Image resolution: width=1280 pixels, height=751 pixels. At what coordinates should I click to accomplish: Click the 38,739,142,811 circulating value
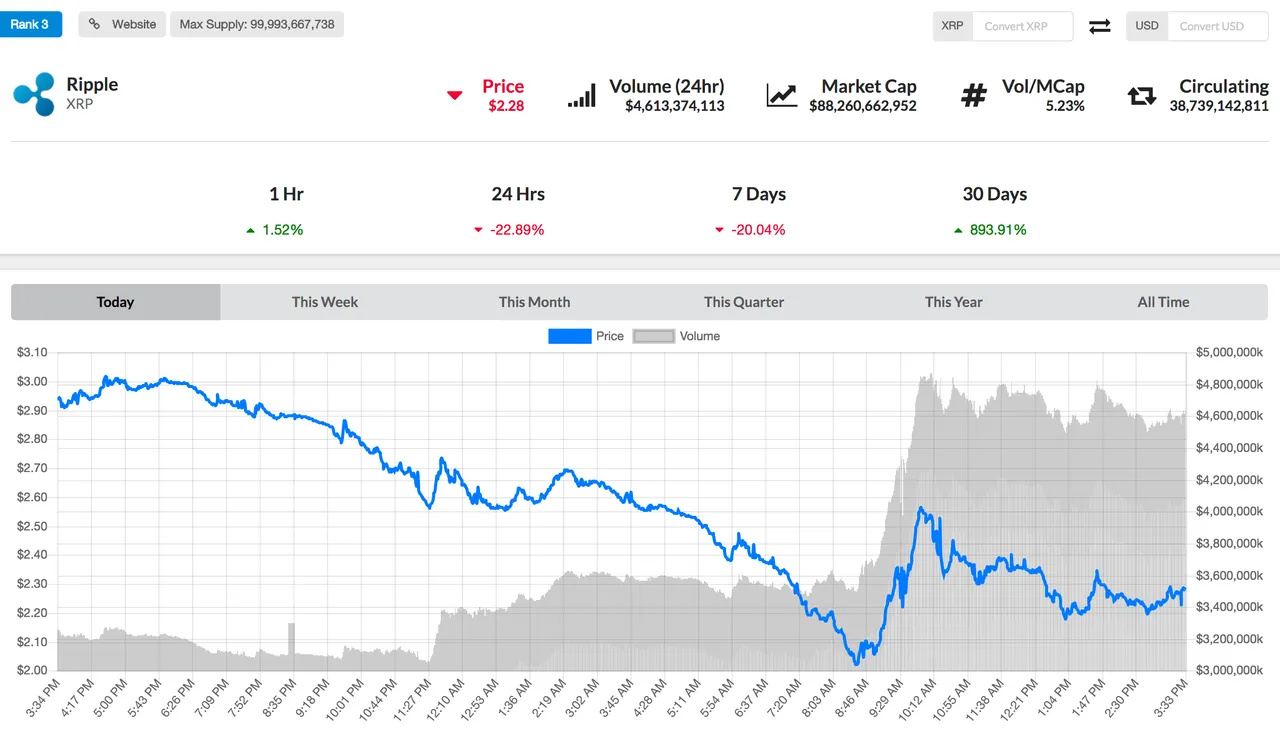1219,106
